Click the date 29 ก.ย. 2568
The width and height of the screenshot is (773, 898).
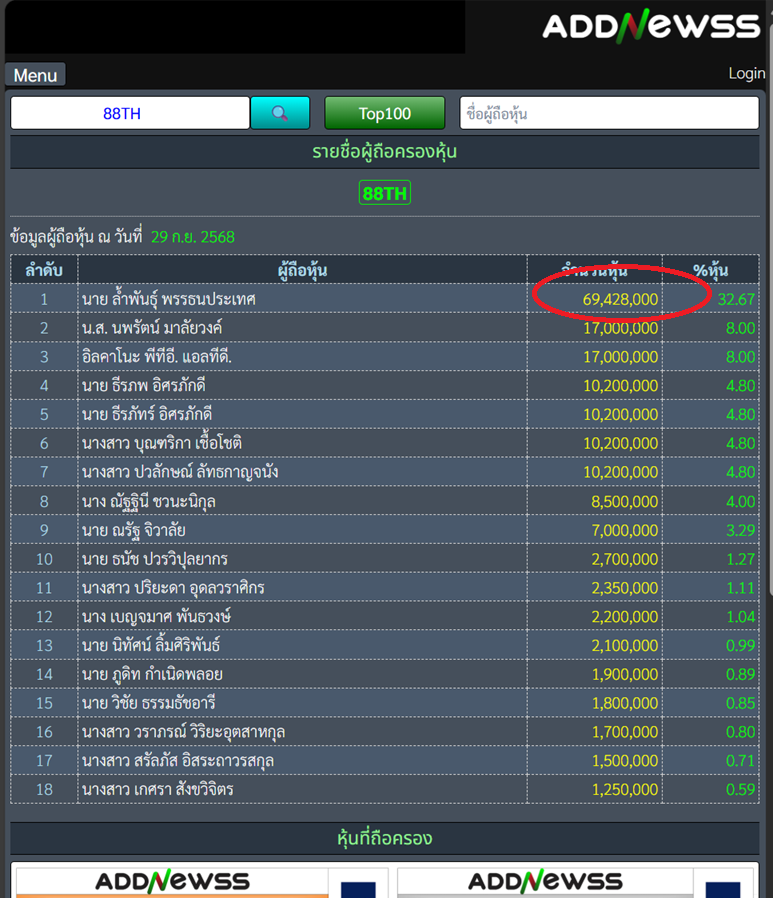click(x=193, y=237)
